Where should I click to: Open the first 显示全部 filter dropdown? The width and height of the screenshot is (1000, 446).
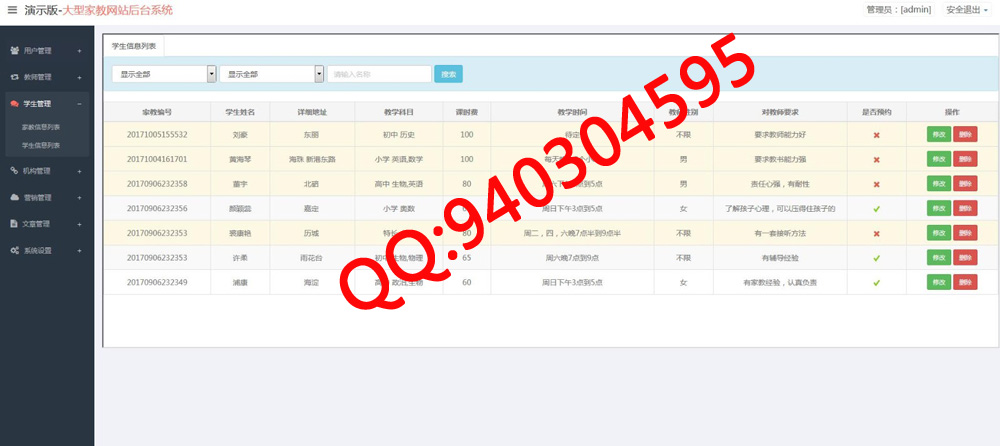[x=164, y=74]
